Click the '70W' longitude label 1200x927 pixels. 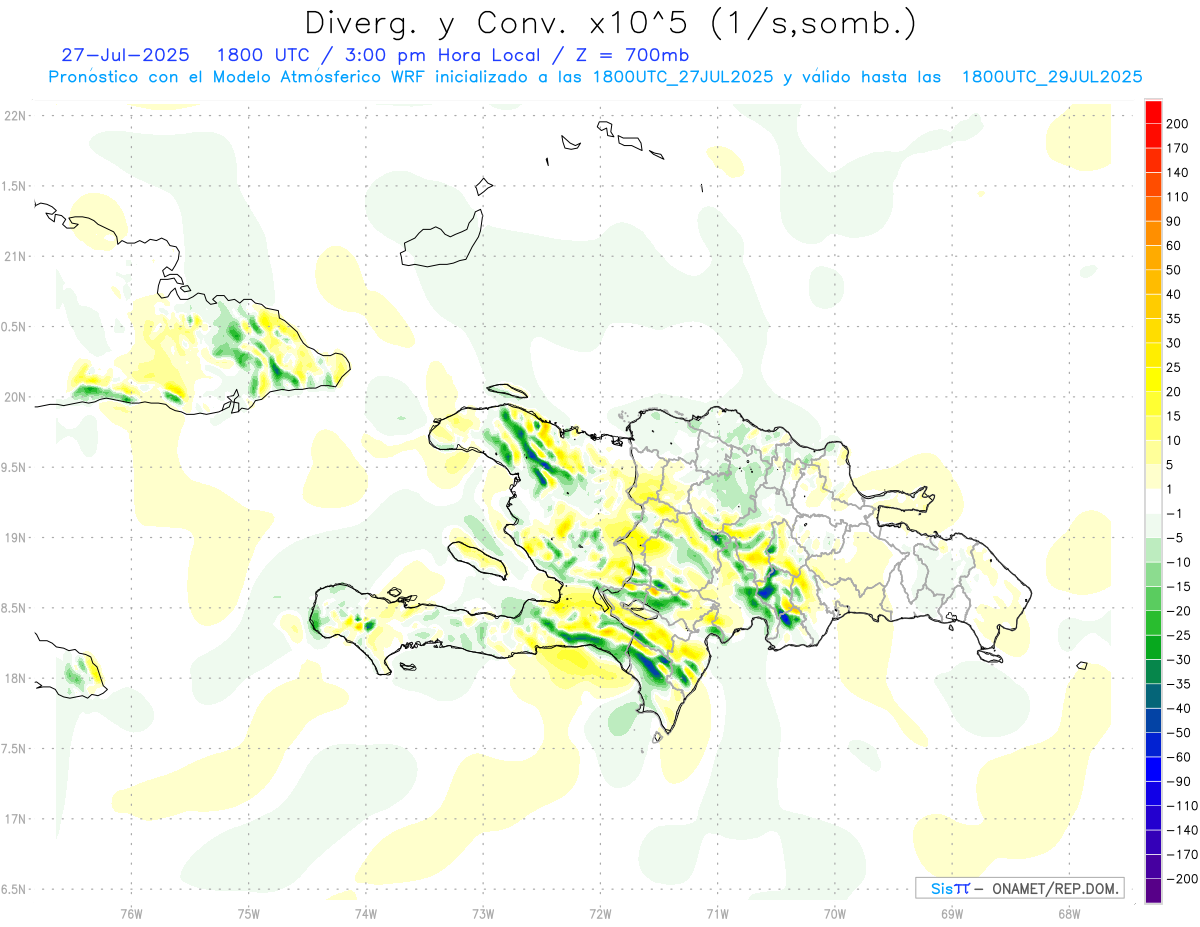tap(835, 913)
